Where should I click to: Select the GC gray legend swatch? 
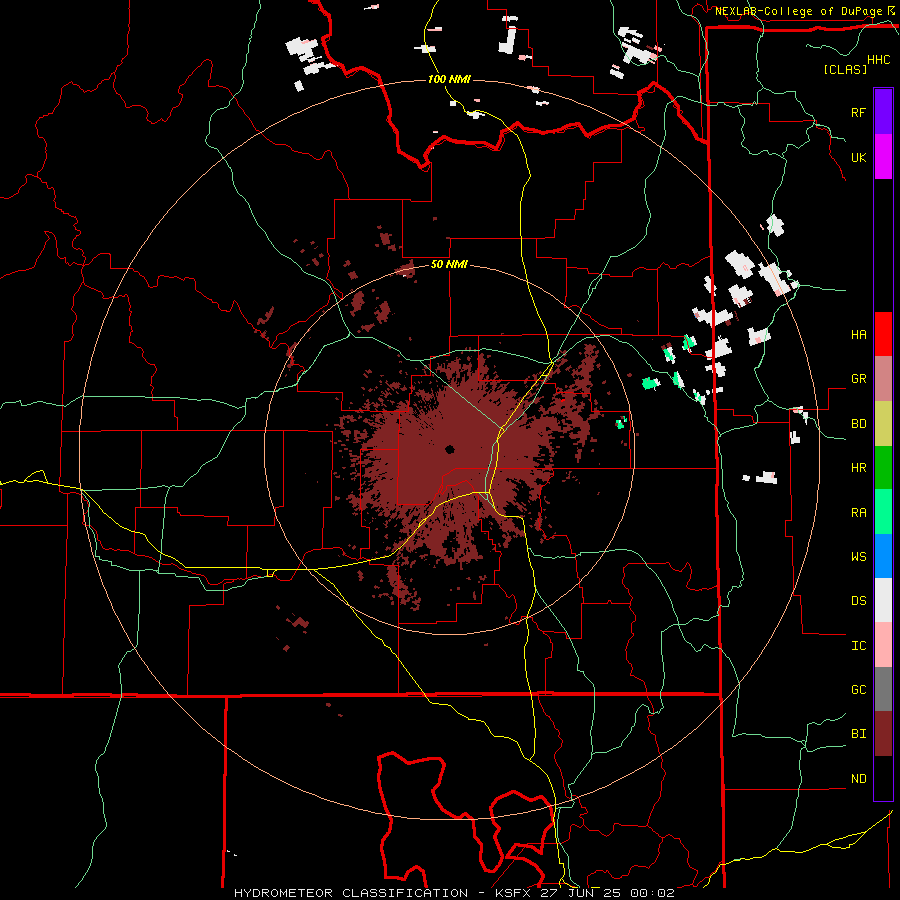pos(883,689)
